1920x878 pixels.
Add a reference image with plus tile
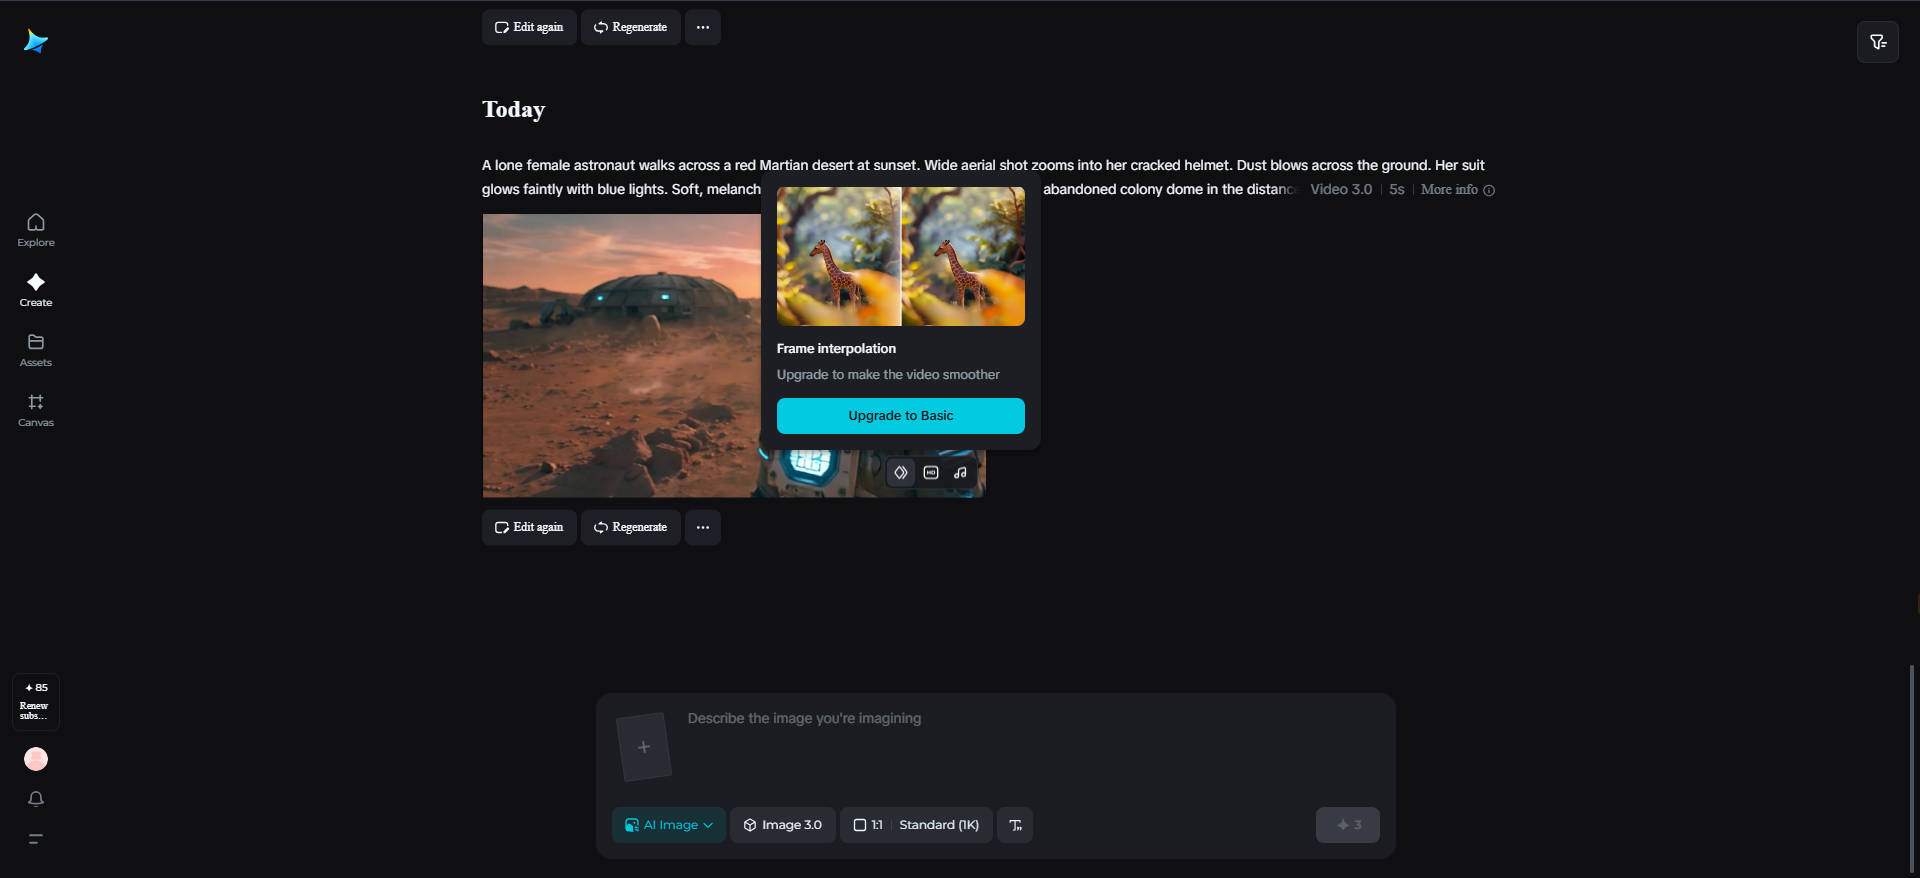click(x=644, y=747)
